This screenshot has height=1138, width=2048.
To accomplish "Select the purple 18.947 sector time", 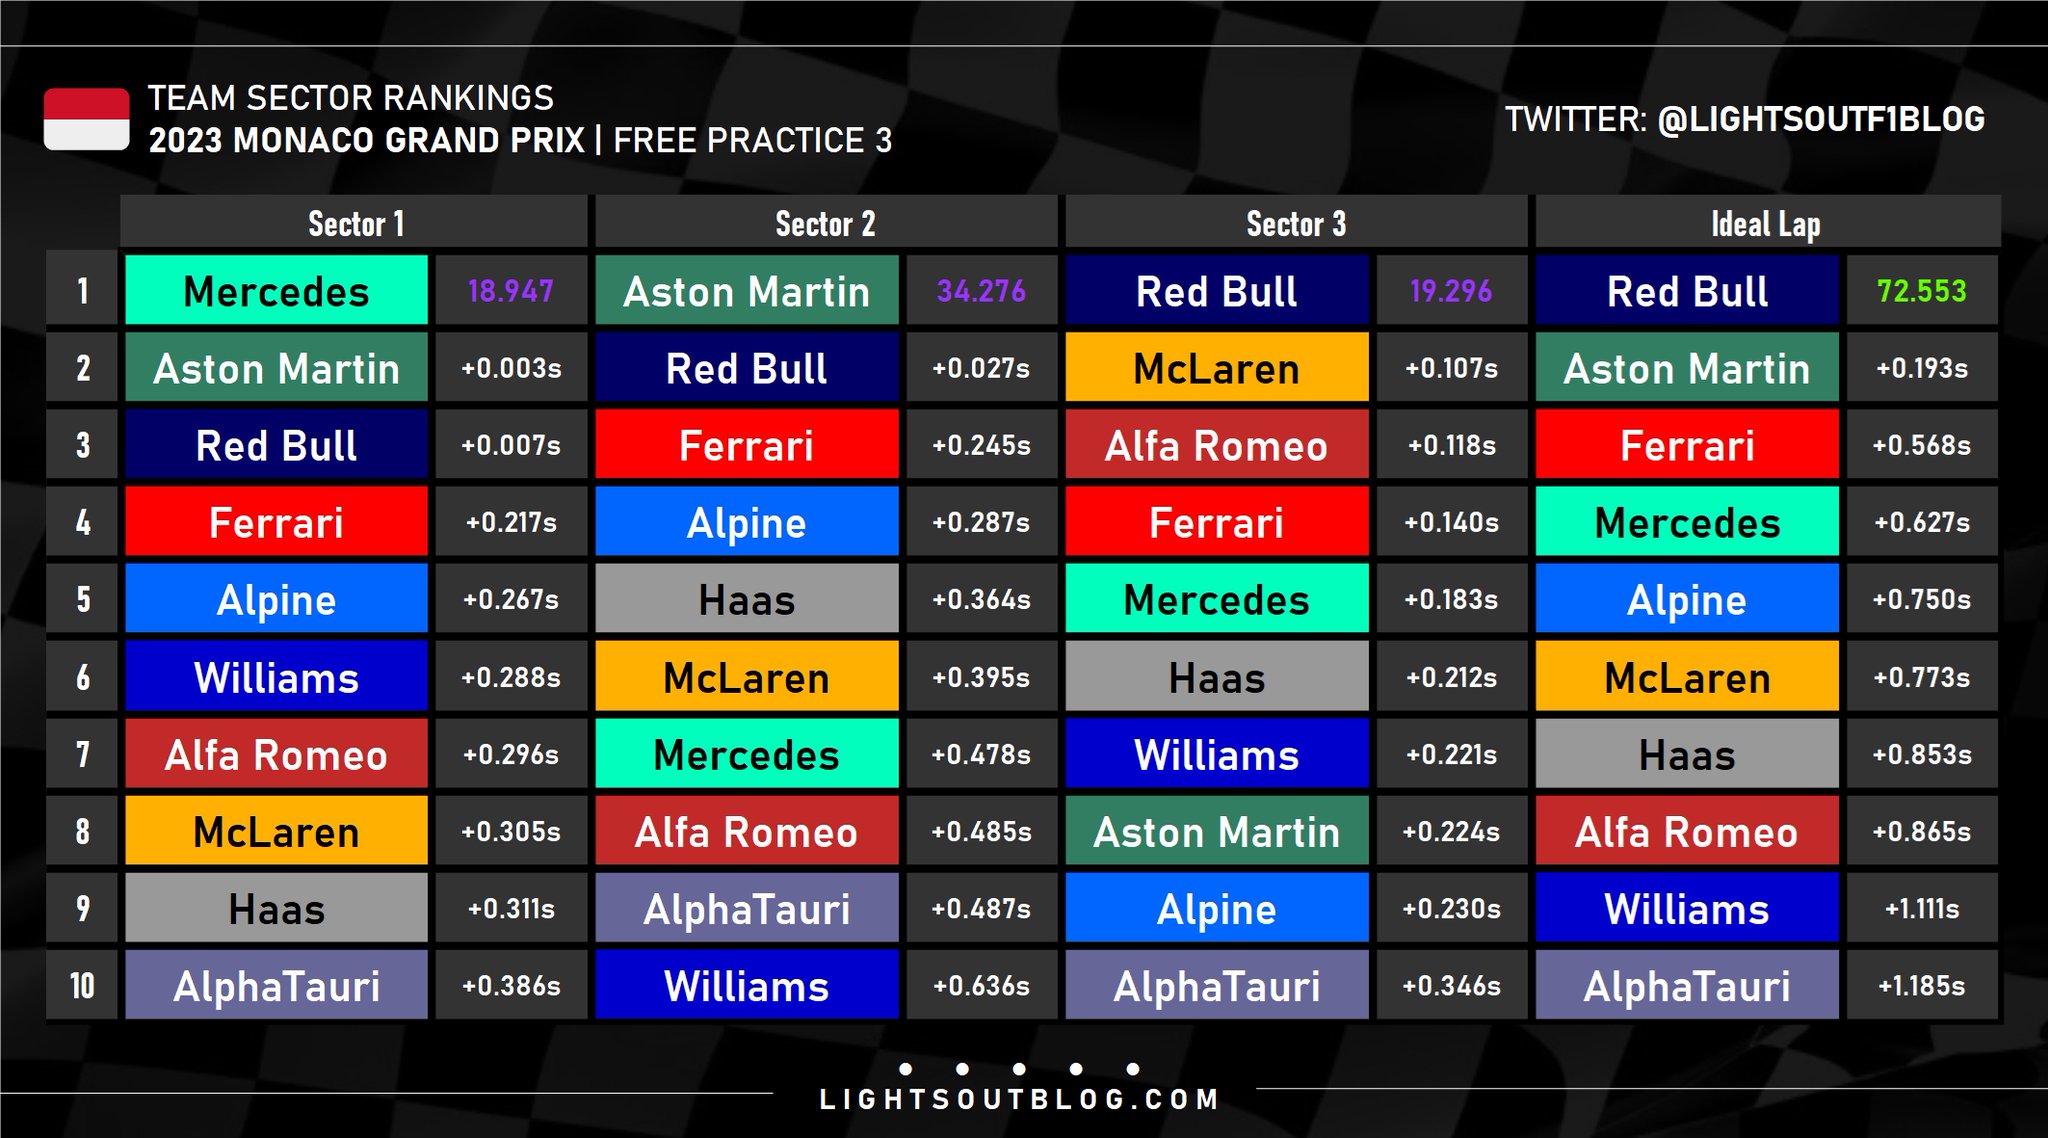I will tap(511, 290).
